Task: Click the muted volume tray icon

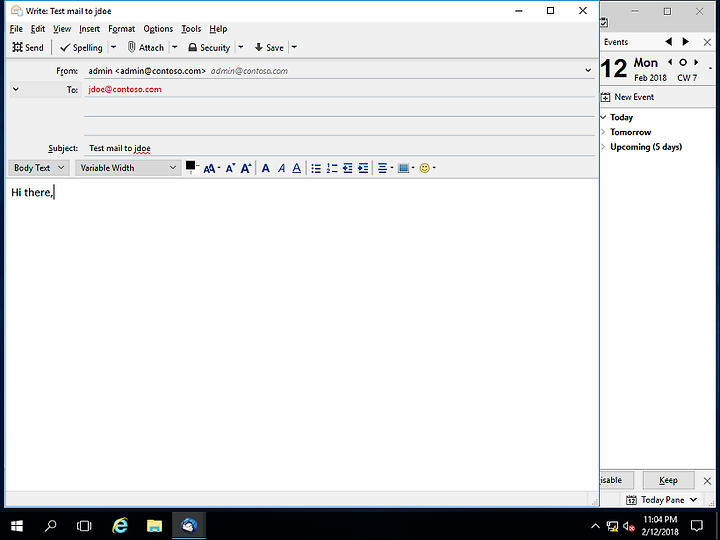Action: [629, 526]
